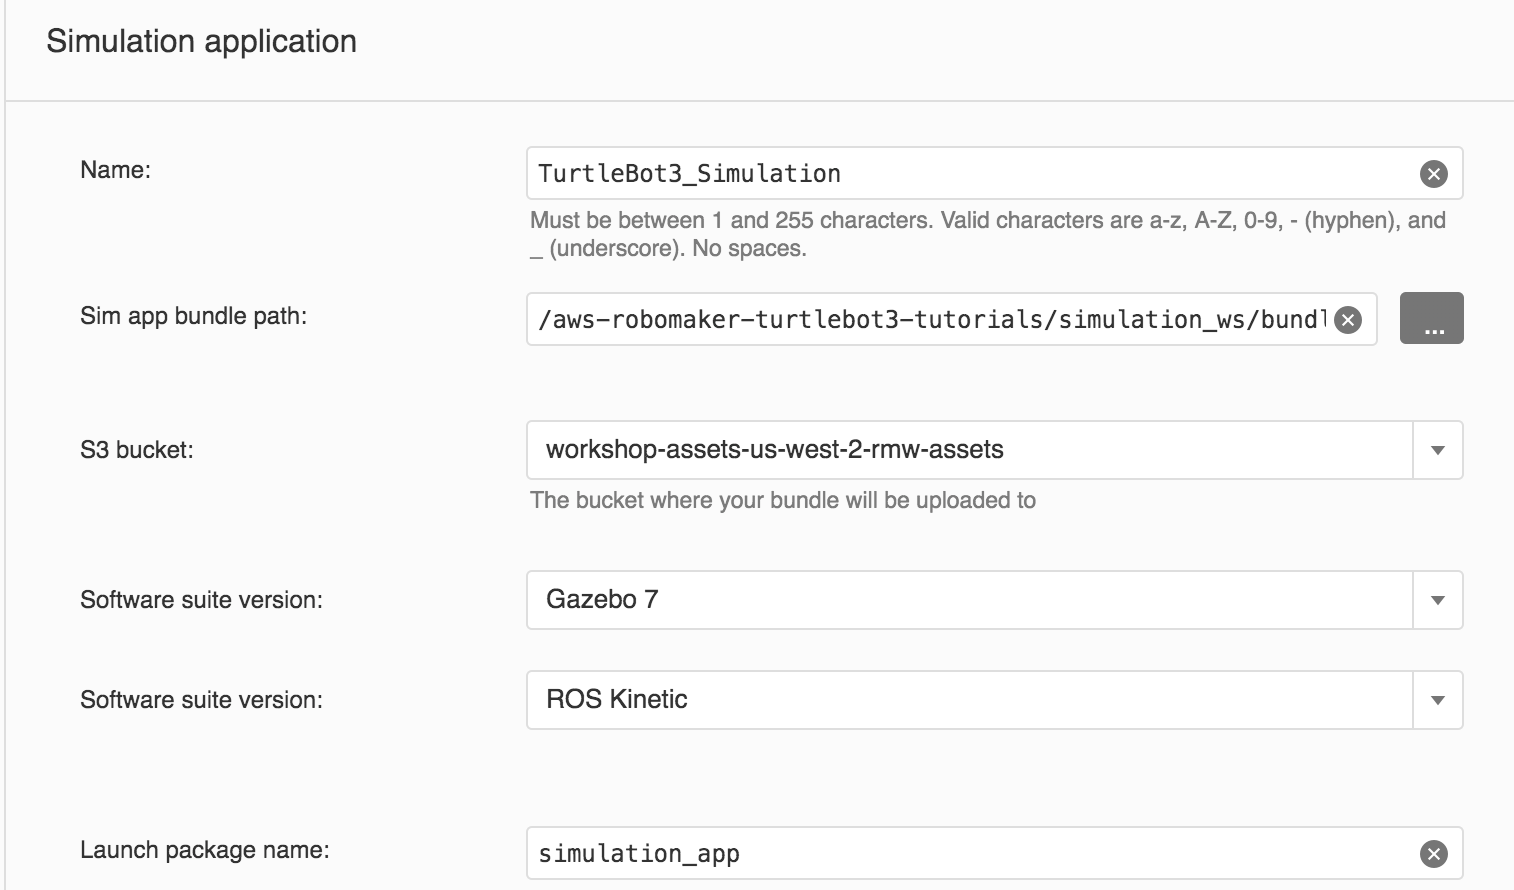
Task: Click the "Name:" field label
Action: (115, 170)
